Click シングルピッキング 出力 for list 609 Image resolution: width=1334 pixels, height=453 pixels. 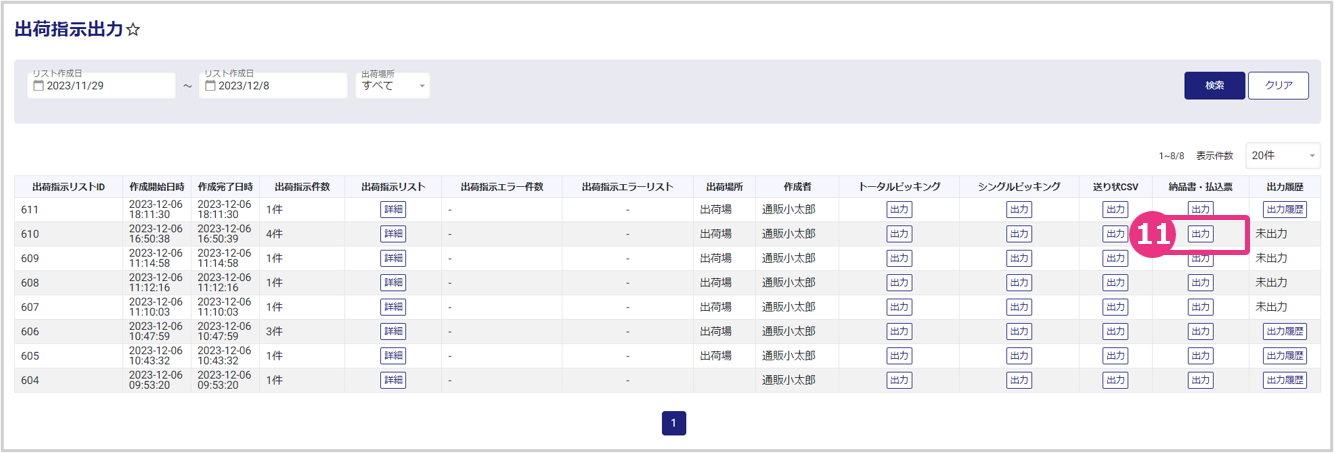click(1018, 258)
